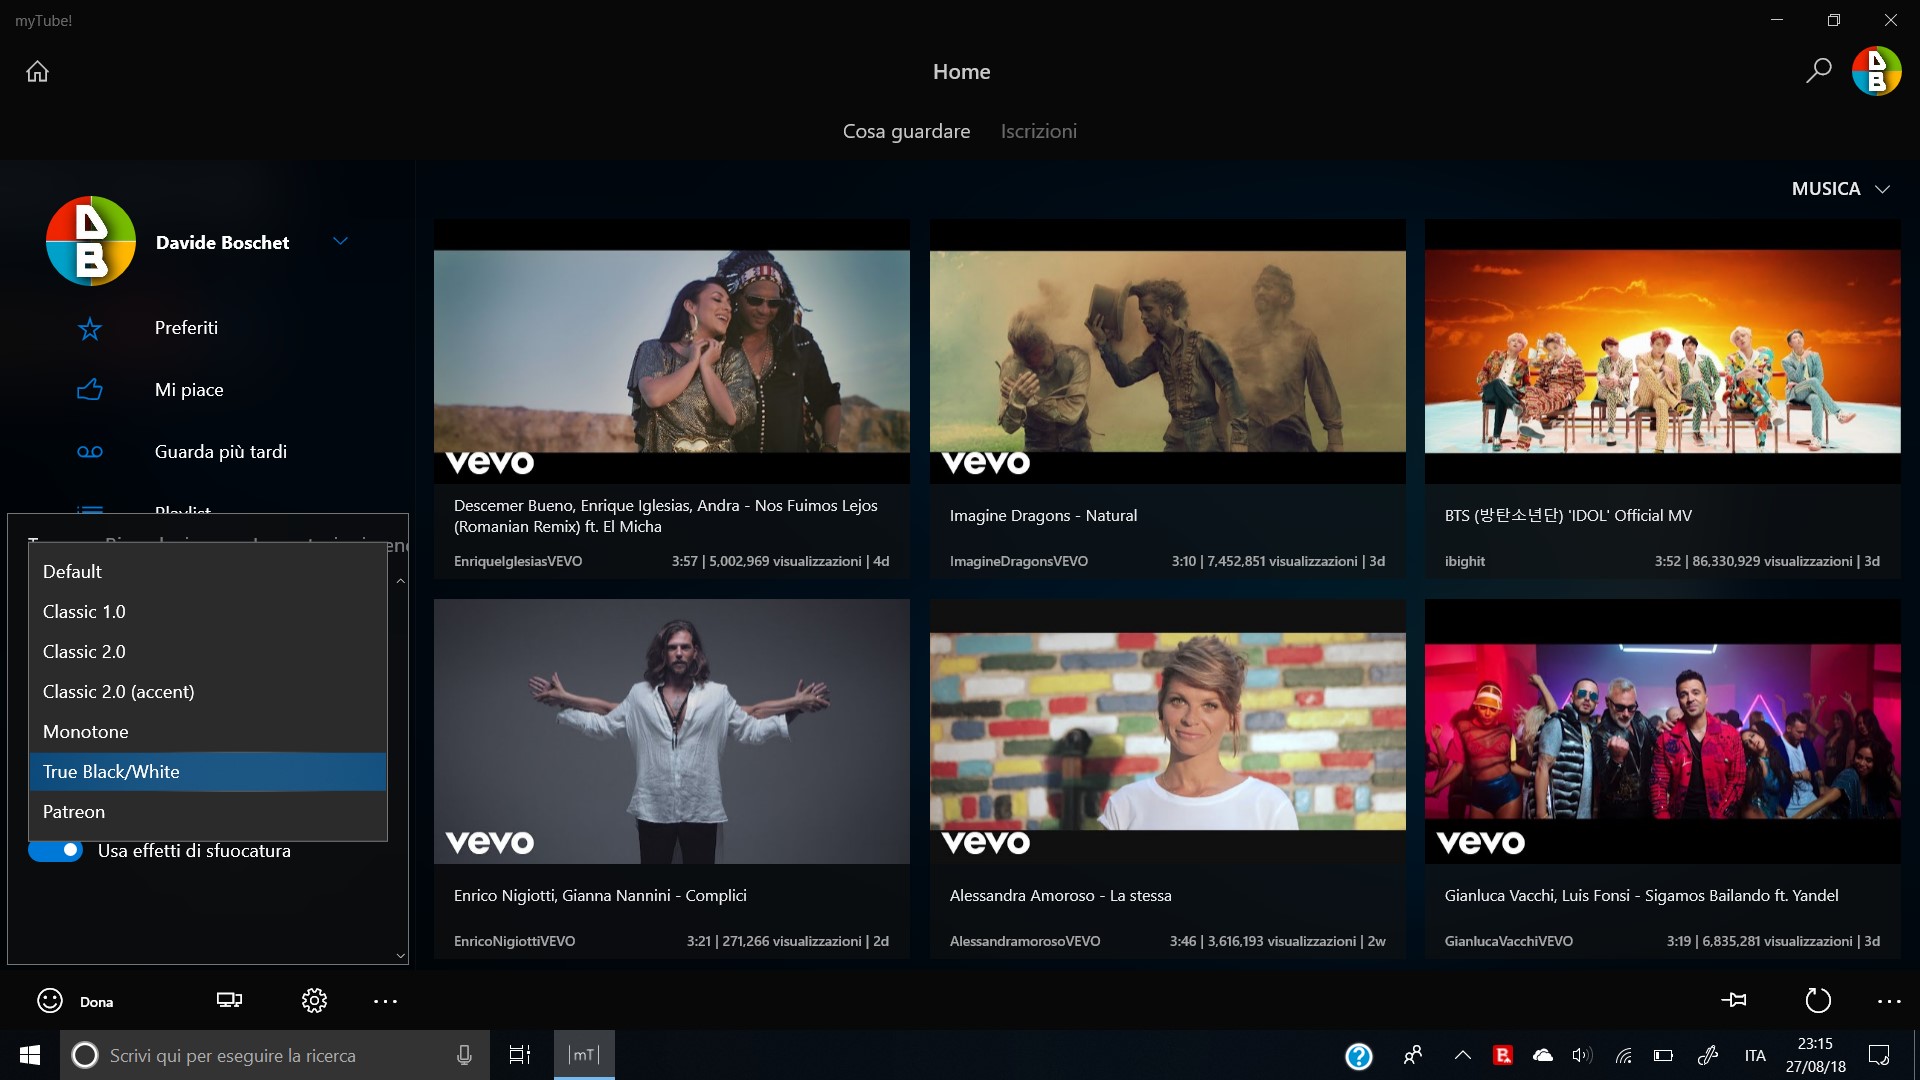
Task: Click the Preferiti star icon
Action: pos(90,328)
